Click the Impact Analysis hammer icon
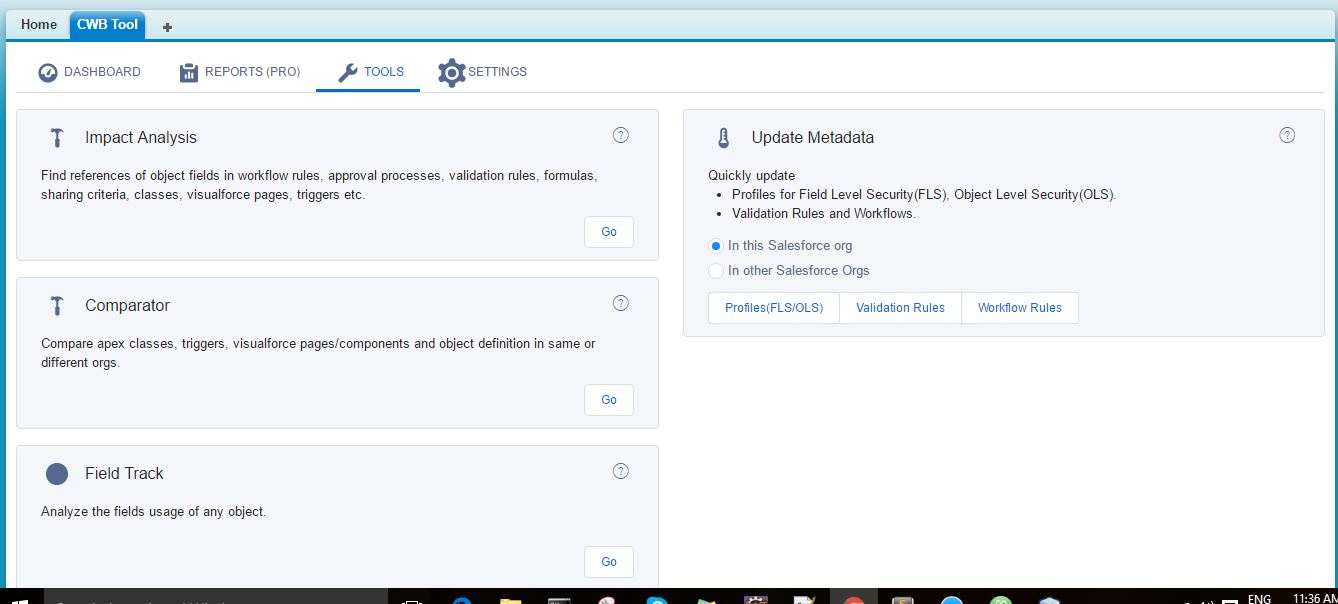Screen dimensions: 1338x604 (57, 138)
